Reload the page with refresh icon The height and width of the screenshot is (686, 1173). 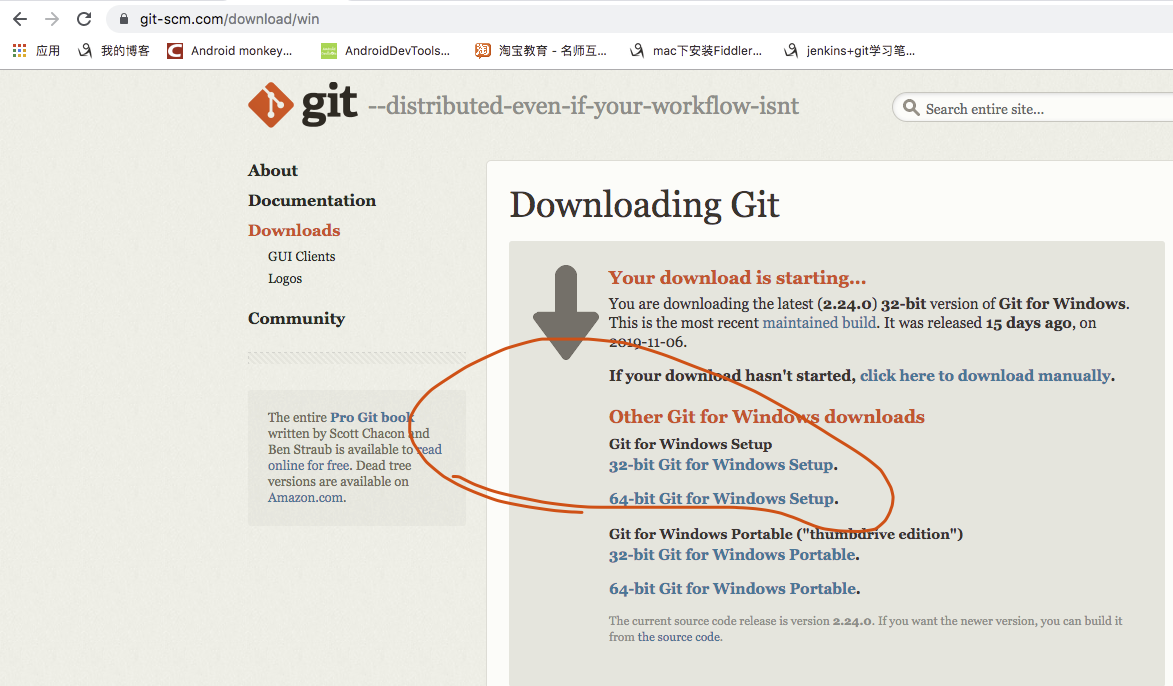[x=84, y=19]
